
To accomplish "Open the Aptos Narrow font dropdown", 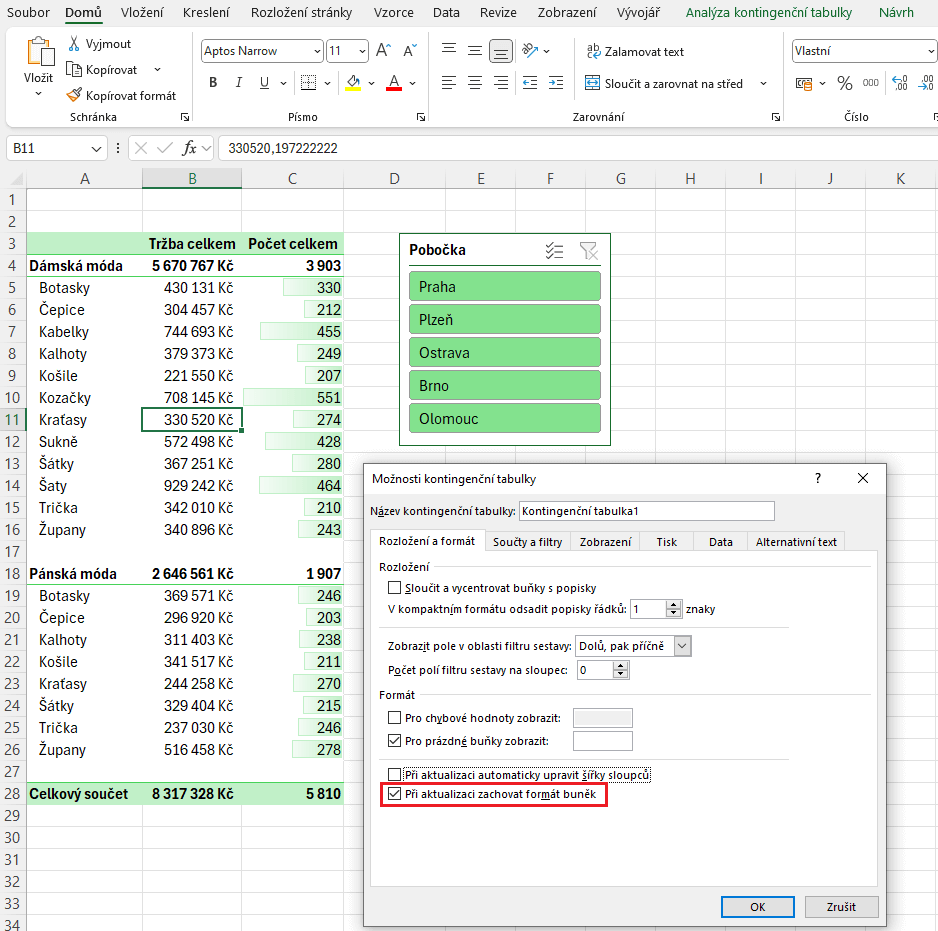I will (x=317, y=51).
